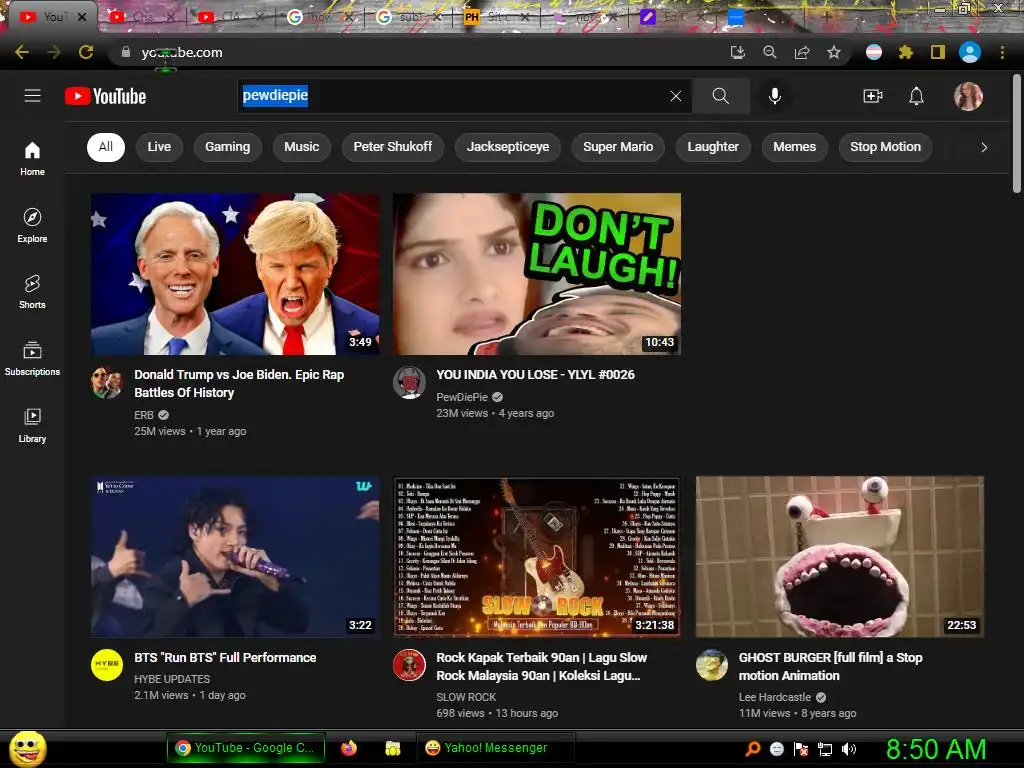
Task: Click the YouTube logo
Action: (x=106, y=96)
